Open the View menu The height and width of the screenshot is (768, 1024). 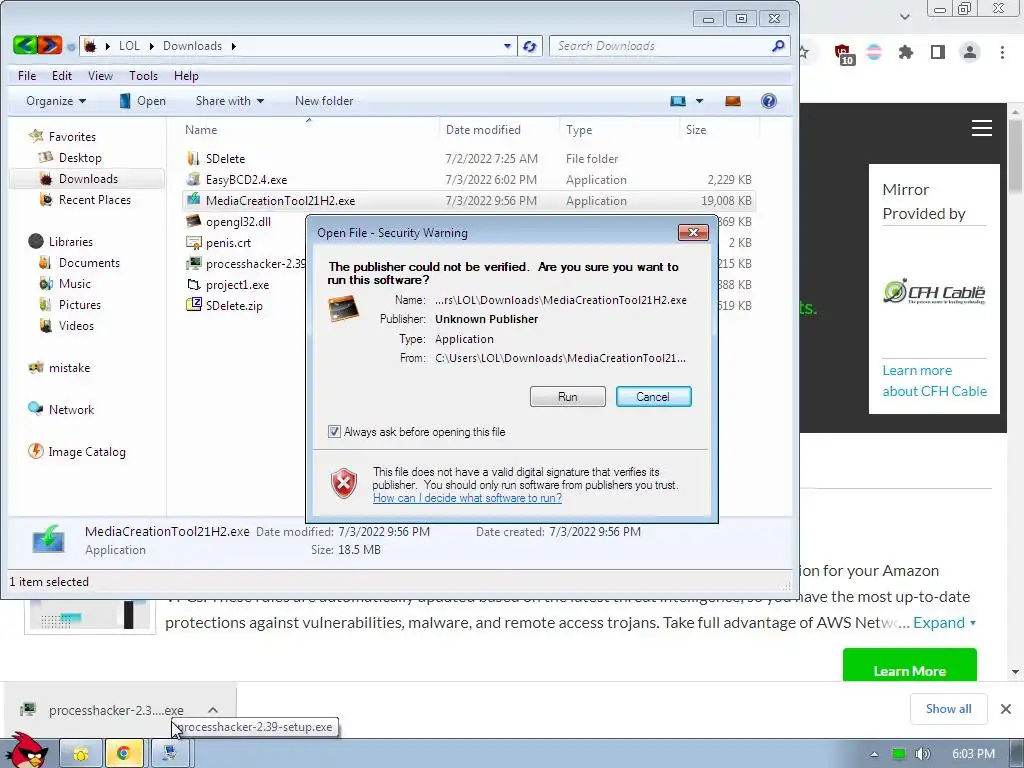100,76
